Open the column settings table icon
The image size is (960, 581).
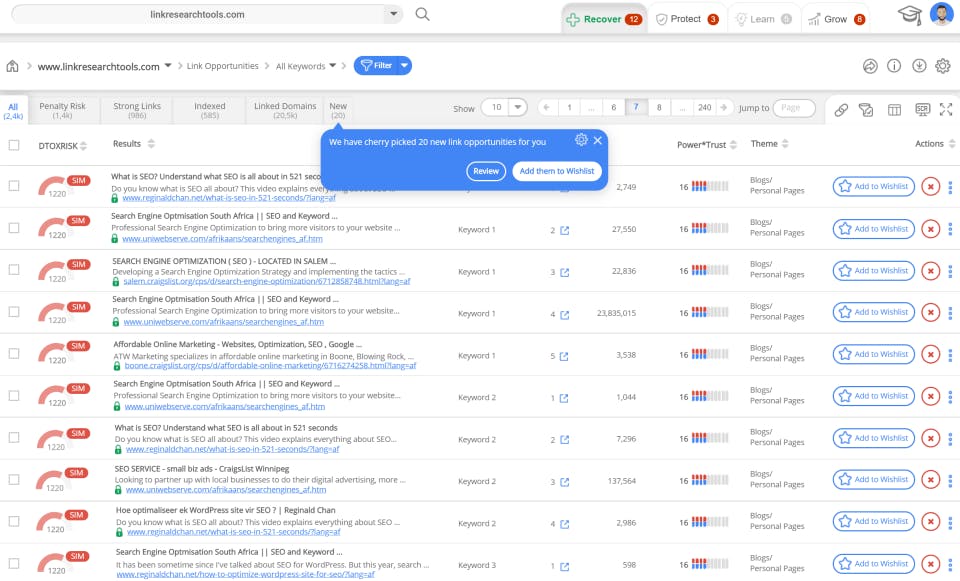(893, 110)
